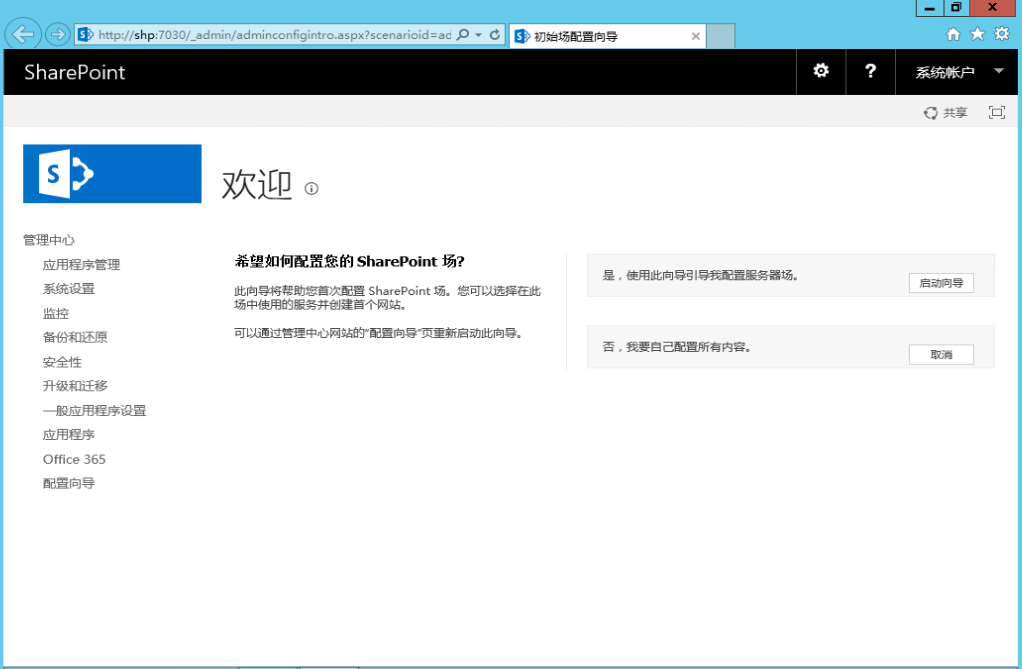Open the browser Favorites star
Viewport: 1022px width, 669px height.
click(x=978, y=34)
